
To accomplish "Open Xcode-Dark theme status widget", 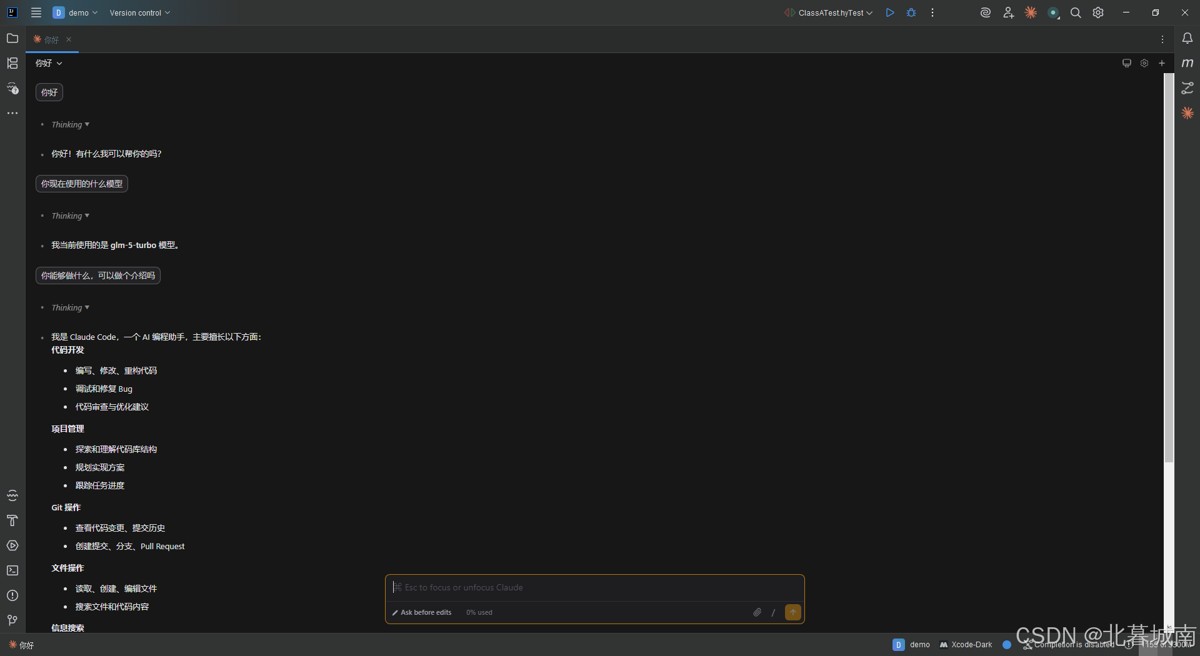I will [966, 645].
